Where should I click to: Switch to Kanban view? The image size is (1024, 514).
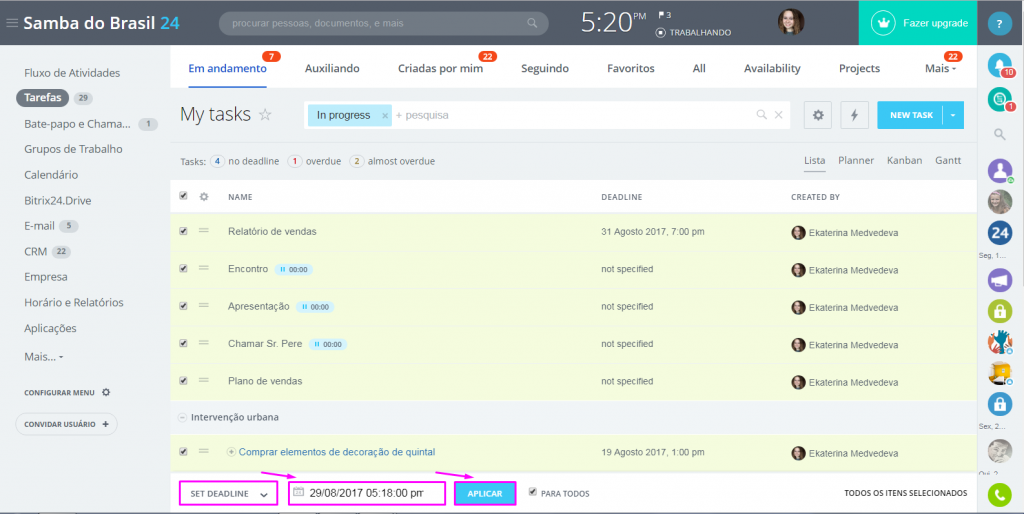(x=904, y=161)
